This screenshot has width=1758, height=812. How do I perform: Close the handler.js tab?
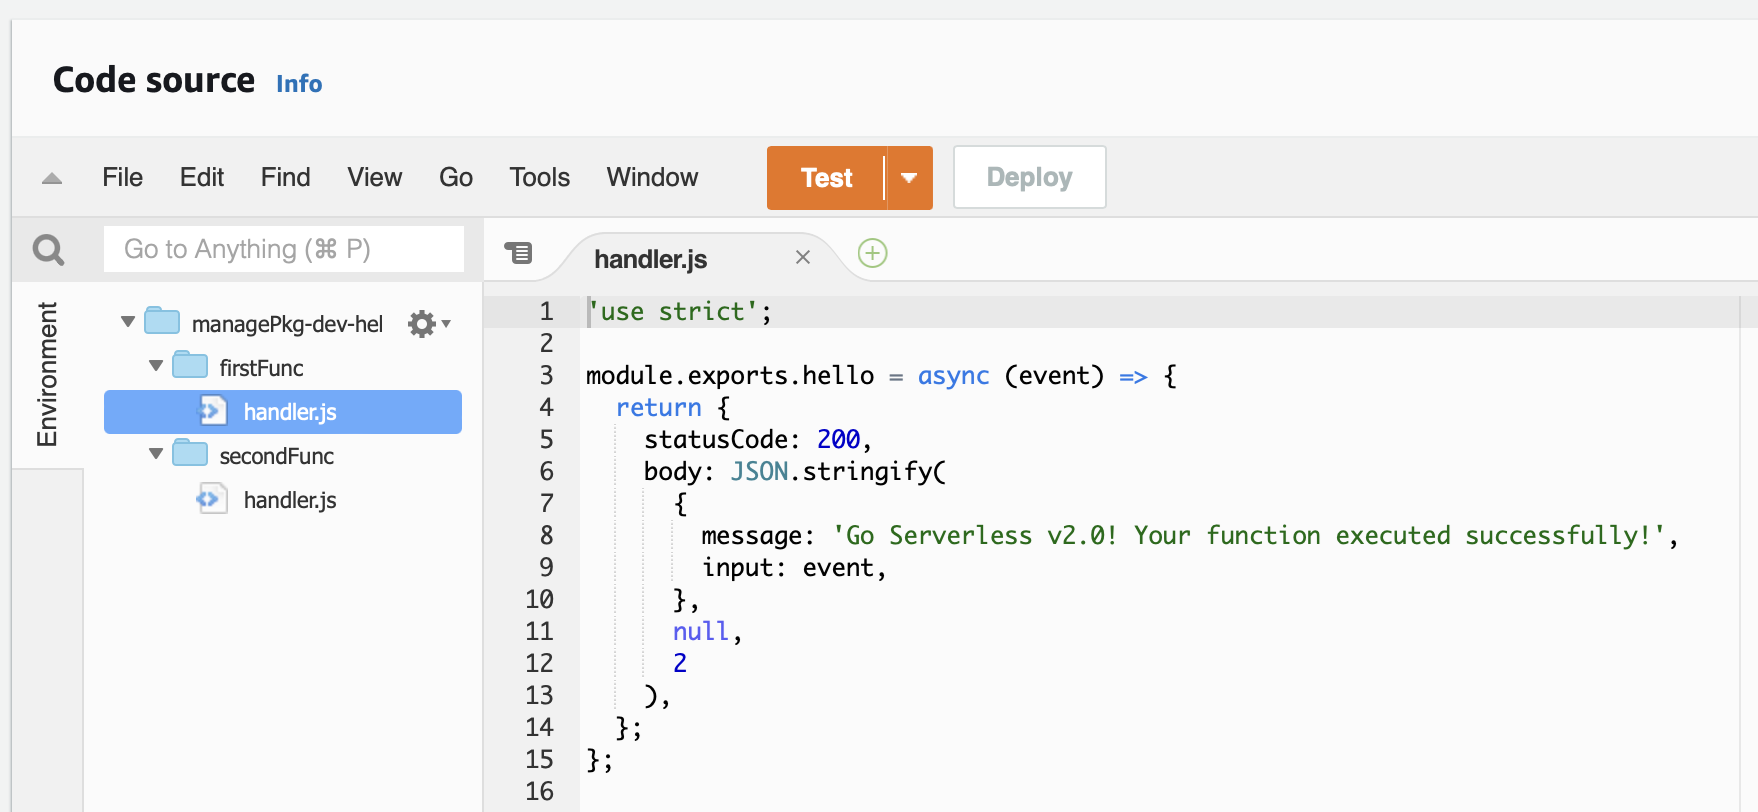click(x=803, y=258)
